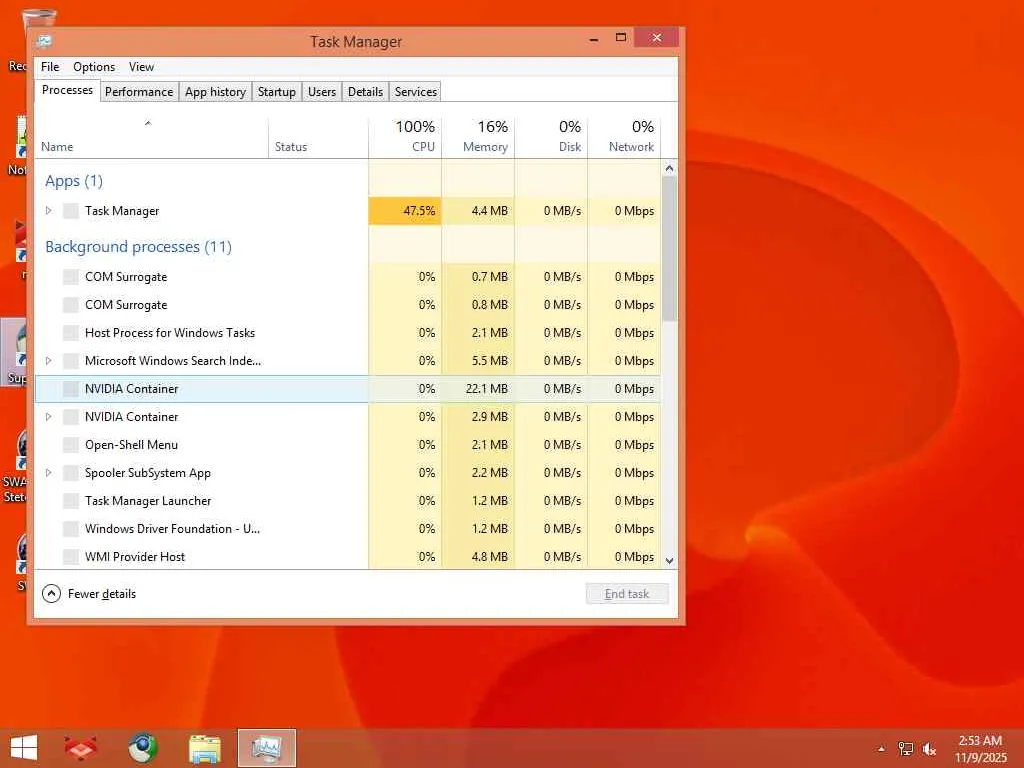Expand Microsoft Windows Search Indexer row
Image resolution: width=1024 pixels, height=768 pixels.
click(48, 361)
